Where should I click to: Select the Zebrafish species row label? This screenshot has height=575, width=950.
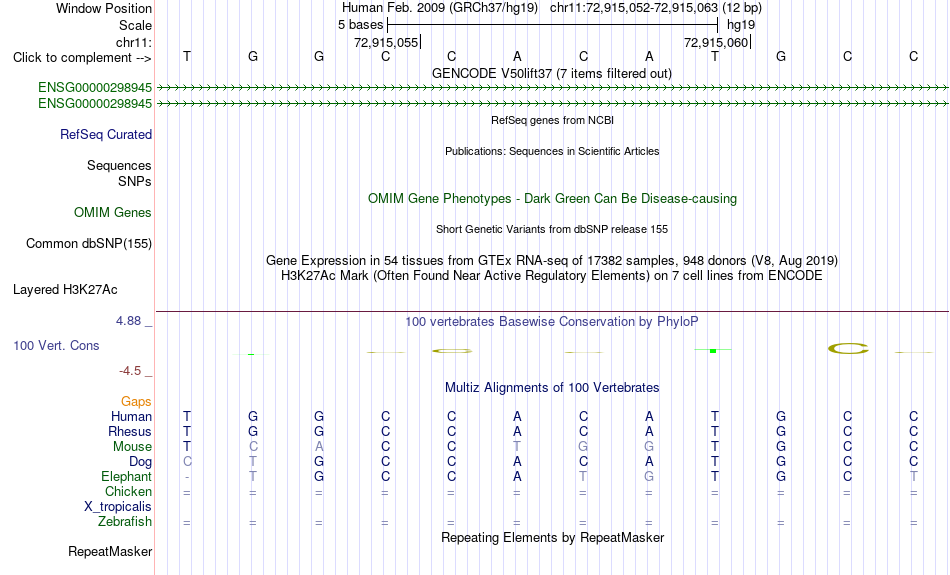[x=125, y=522]
